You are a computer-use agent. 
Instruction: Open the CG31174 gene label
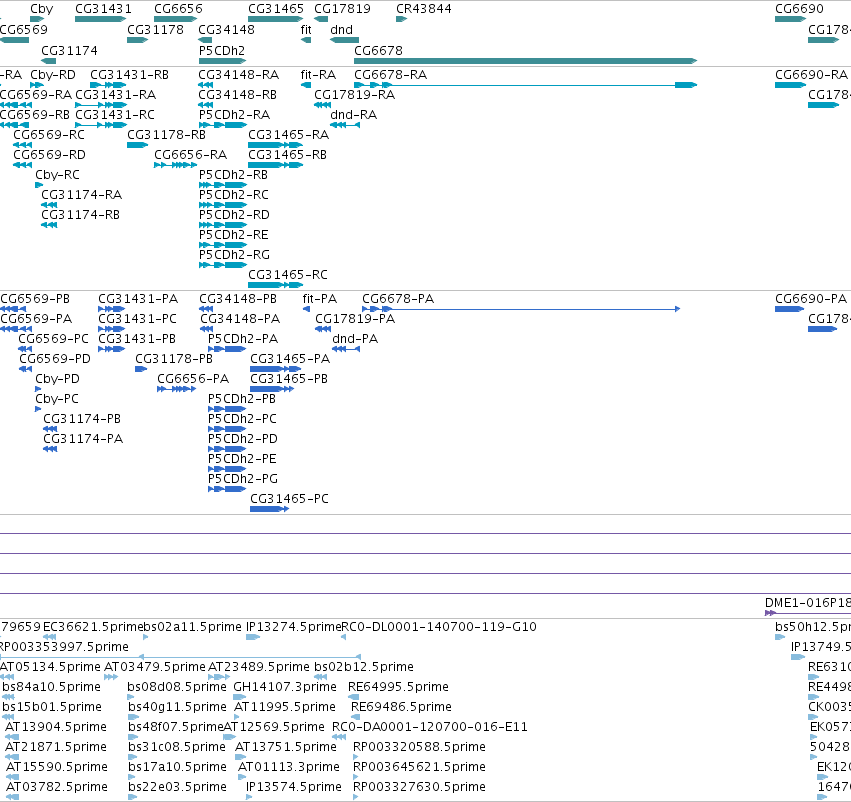coord(69,50)
